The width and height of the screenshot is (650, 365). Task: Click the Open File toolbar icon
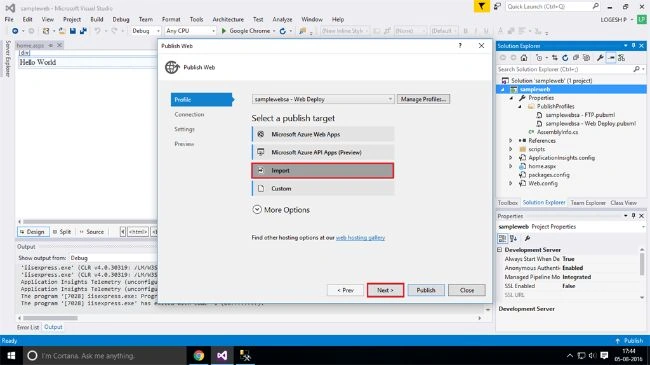[x=62, y=31]
